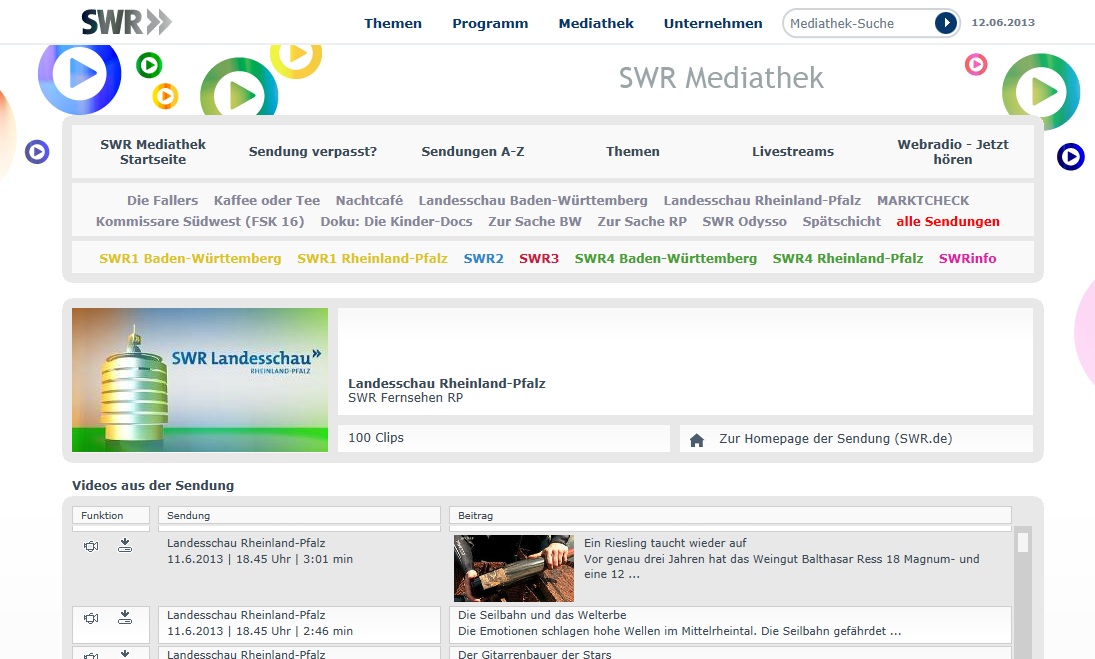Image resolution: width=1095 pixels, height=659 pixels.
Task: Open SWR4 Rheinland-Pfalz radio link
Action: click(x=848, y=258)
